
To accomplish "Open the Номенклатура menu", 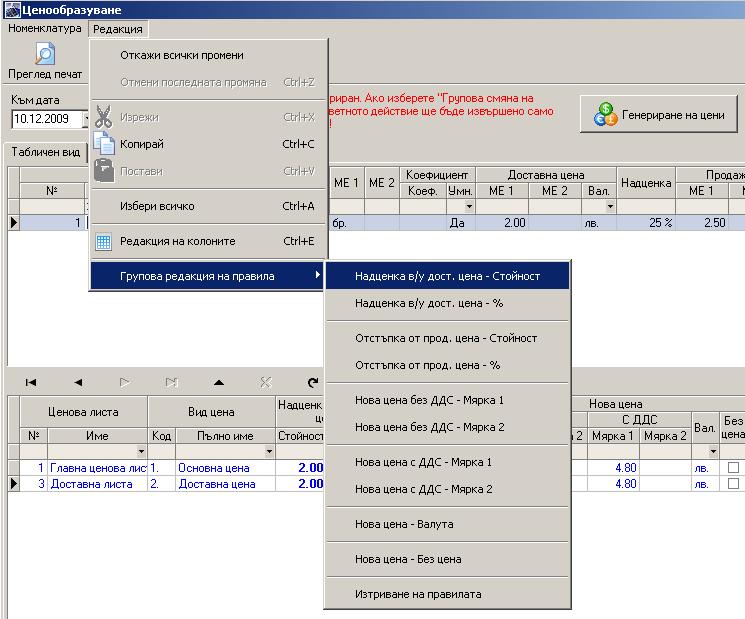I will (45, 29).
